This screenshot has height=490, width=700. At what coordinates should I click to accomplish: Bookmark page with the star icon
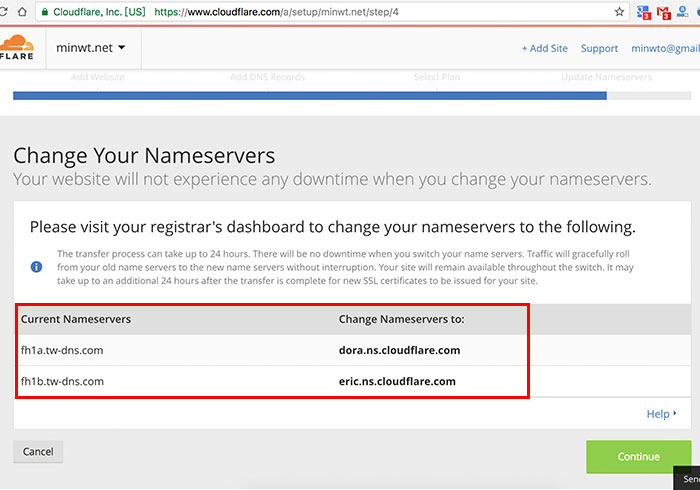pos(619,12)
